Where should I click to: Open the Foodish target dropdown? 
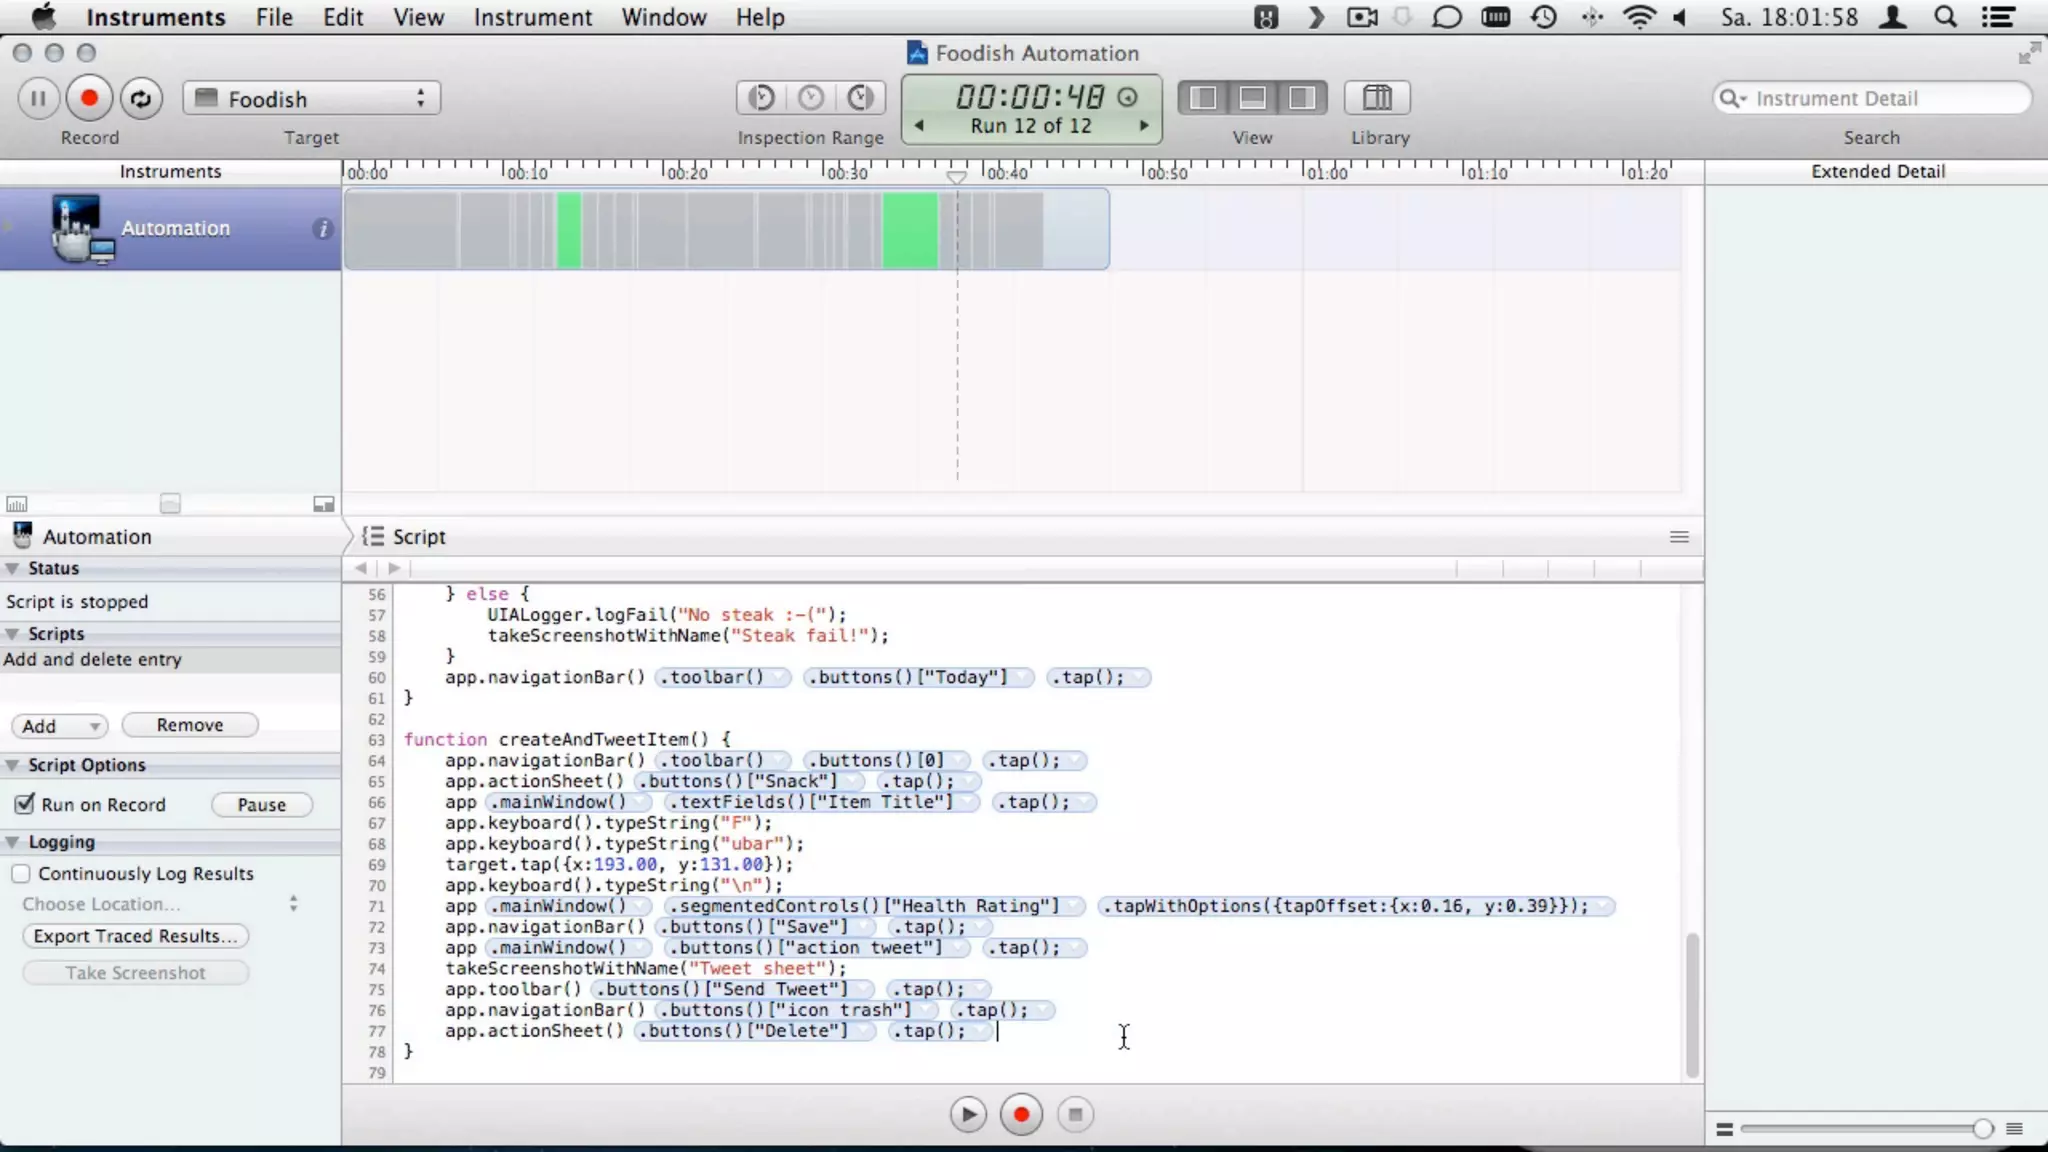[312, 98]
